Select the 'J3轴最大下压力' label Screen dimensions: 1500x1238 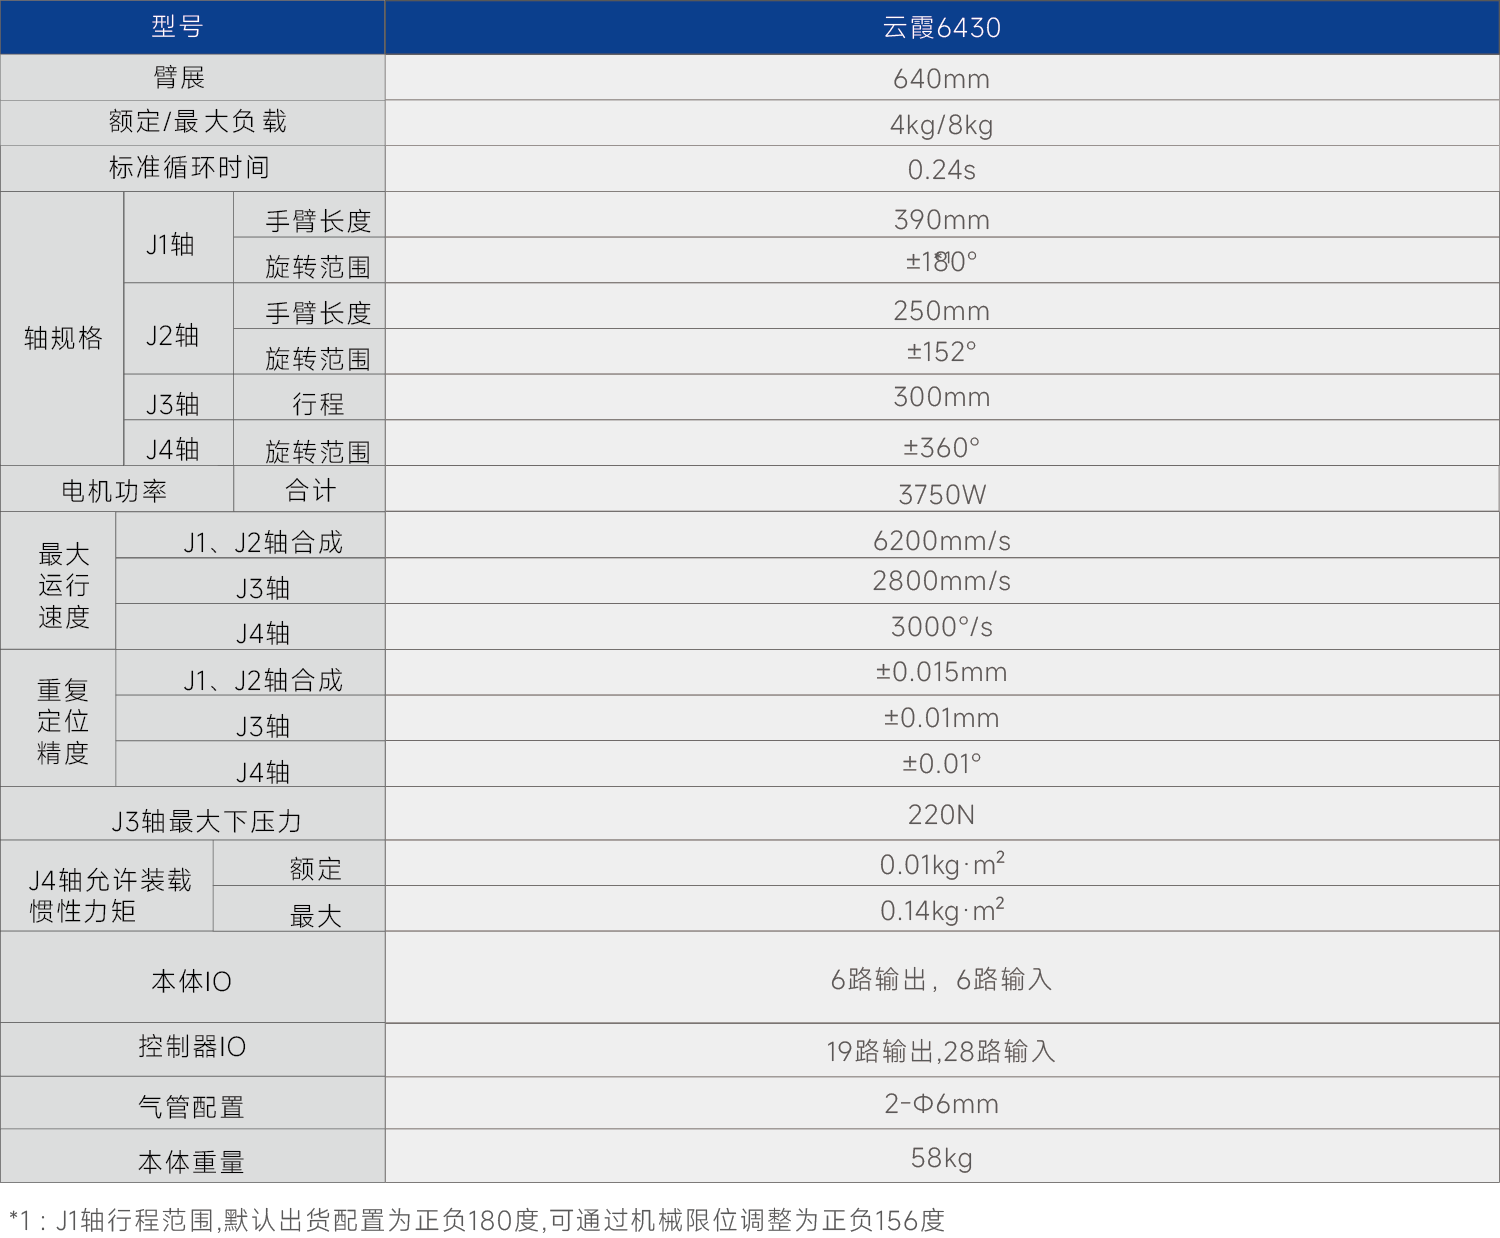tap(207, 821)
